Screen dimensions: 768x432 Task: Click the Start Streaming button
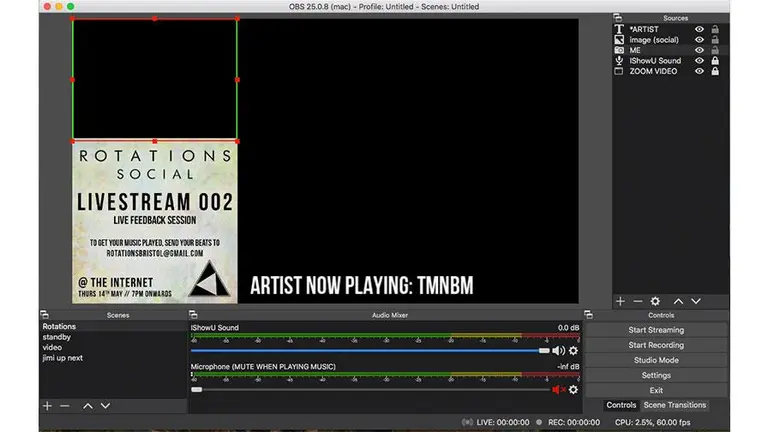(656, 330)
